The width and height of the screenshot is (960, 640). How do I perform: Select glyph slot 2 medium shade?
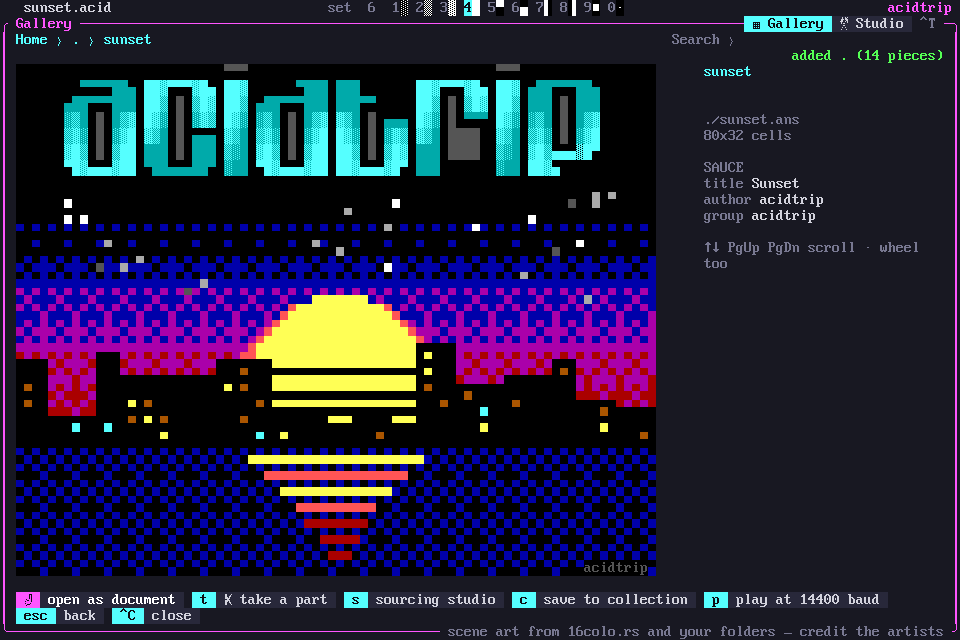(x=424, y=8)
